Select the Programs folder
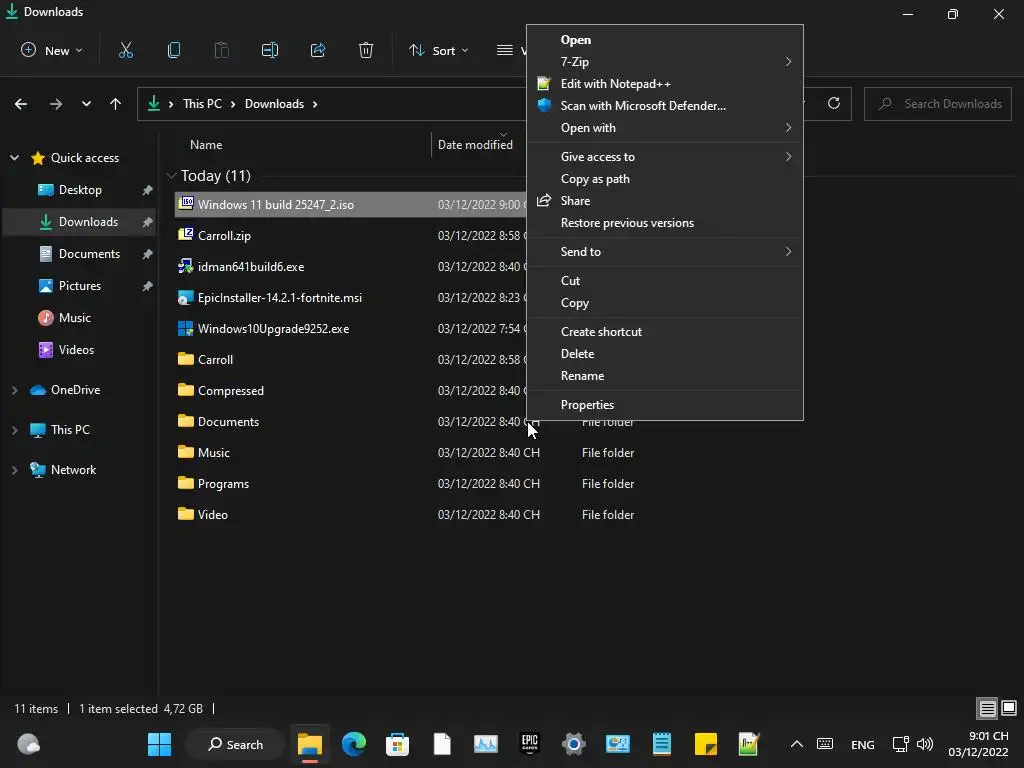 223,484
